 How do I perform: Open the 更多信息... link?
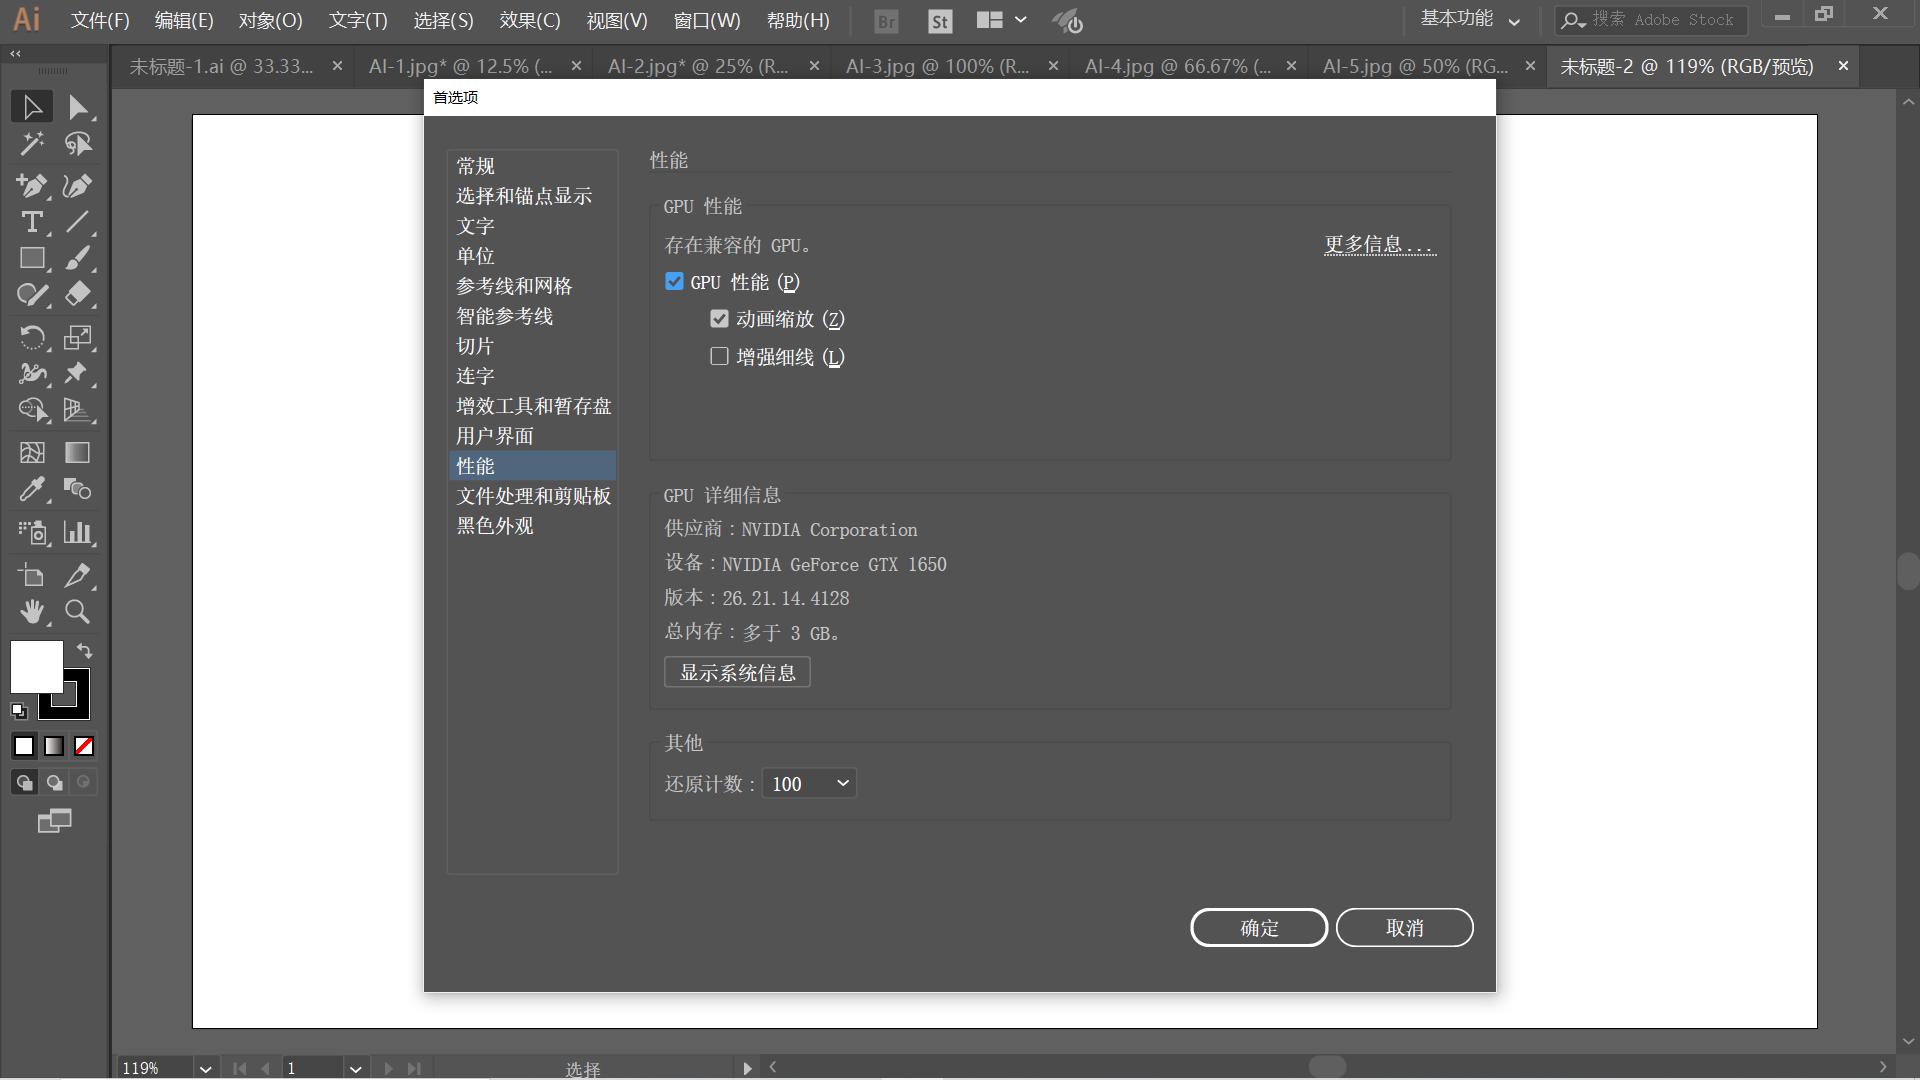(x=1380, y=245)
